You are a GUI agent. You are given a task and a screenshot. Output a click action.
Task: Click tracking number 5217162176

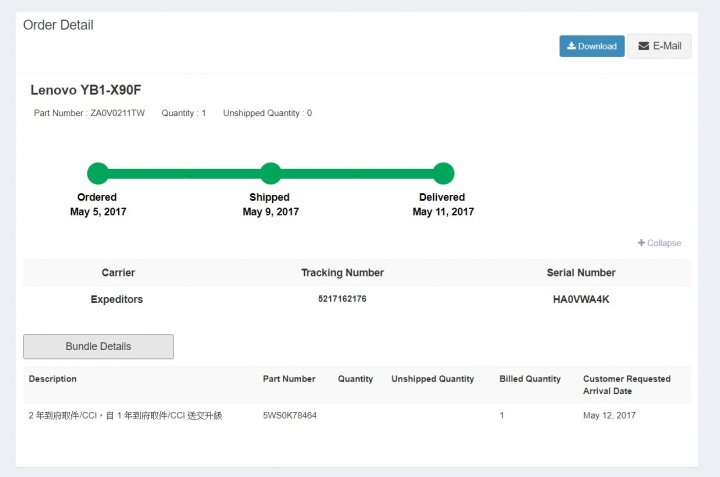pos(342,299)
